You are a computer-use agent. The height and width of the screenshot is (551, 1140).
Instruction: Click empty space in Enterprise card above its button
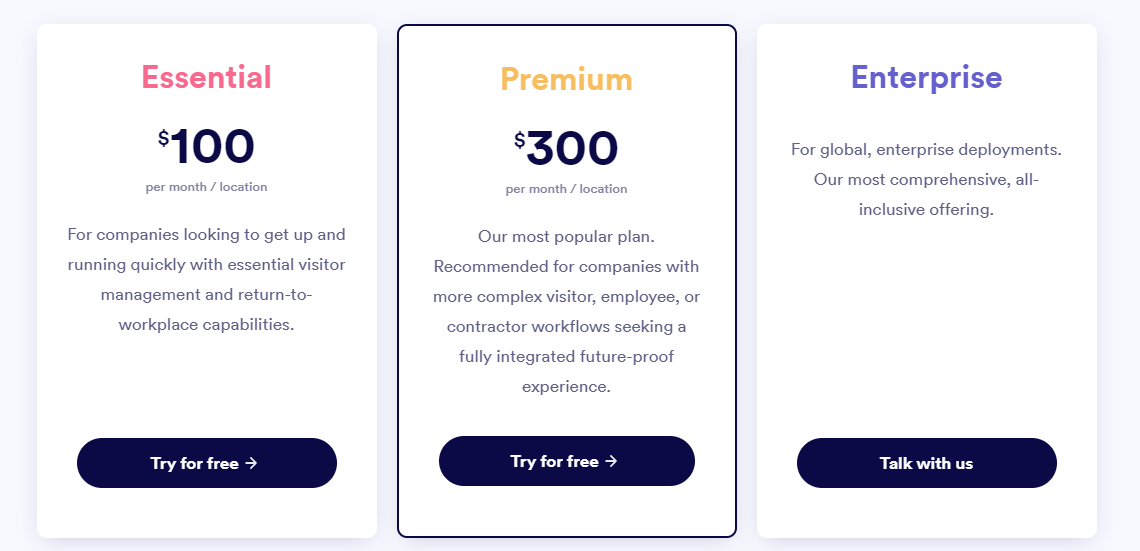click(x=926, y=327)
